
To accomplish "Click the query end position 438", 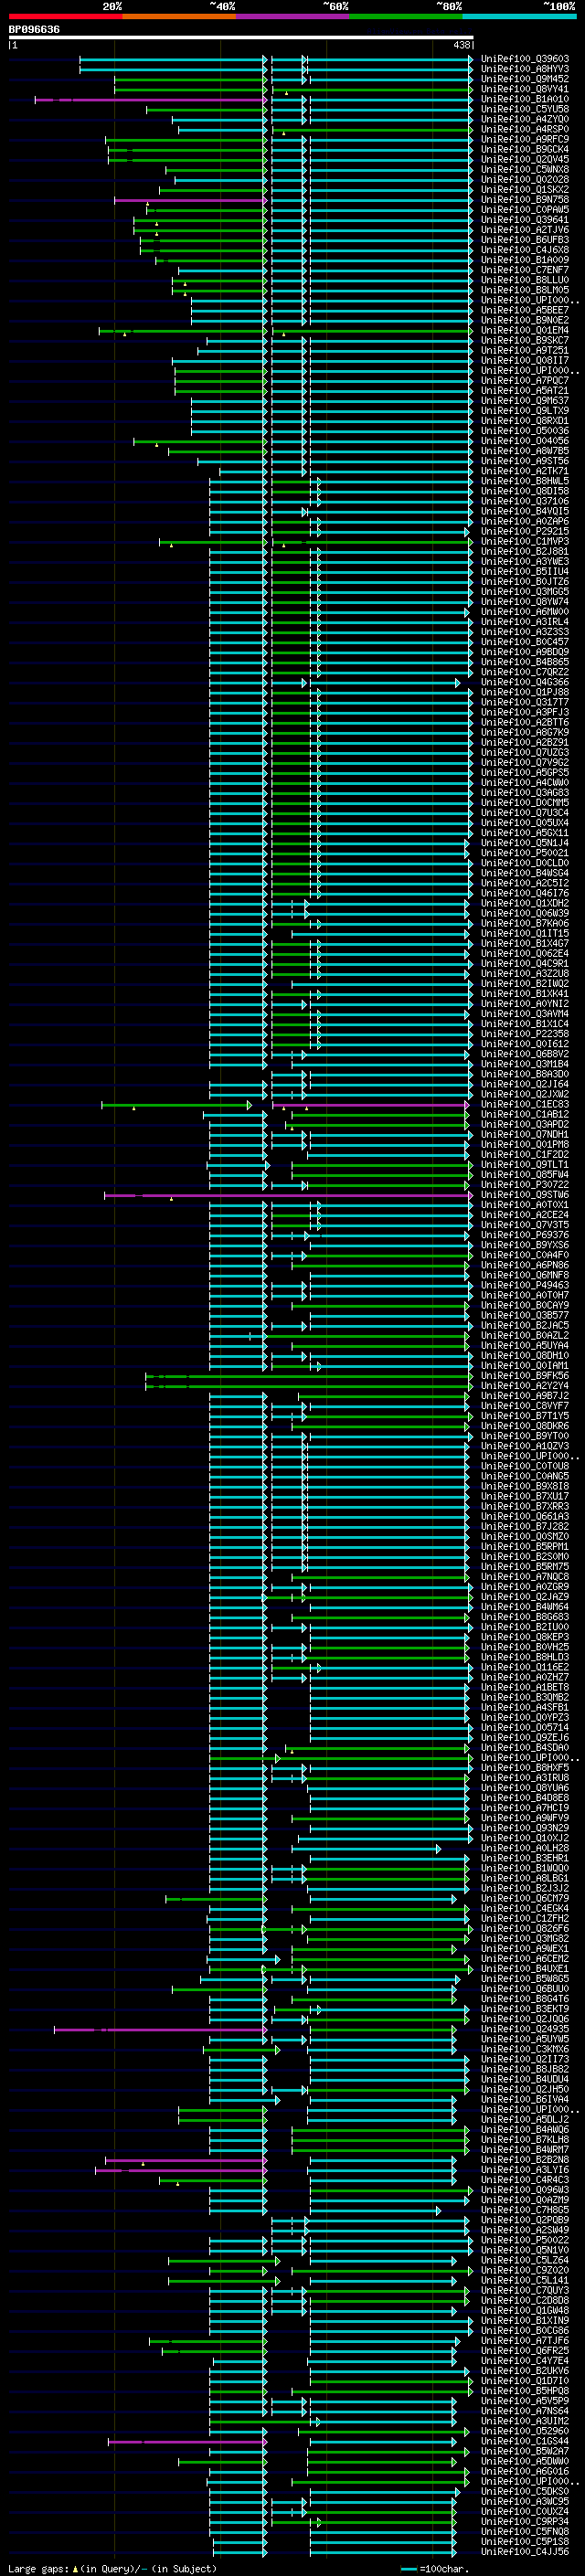I will [x=461, y=45].
